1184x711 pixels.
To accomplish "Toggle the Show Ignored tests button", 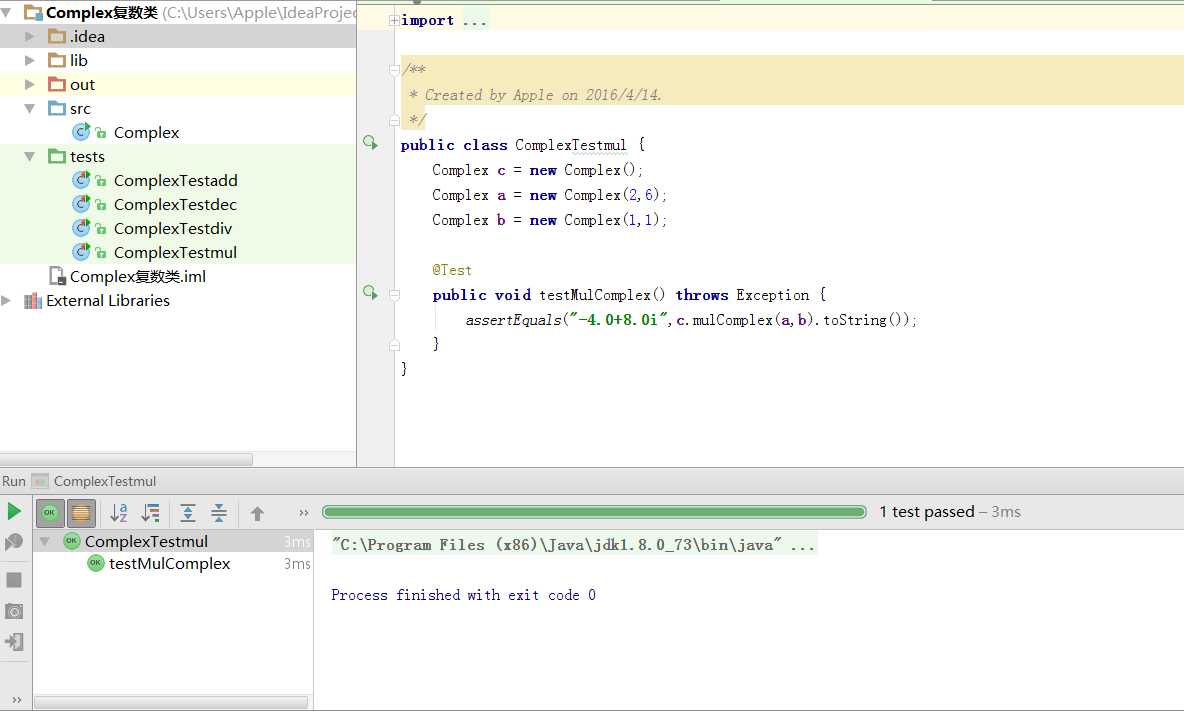I will (81, 513).
